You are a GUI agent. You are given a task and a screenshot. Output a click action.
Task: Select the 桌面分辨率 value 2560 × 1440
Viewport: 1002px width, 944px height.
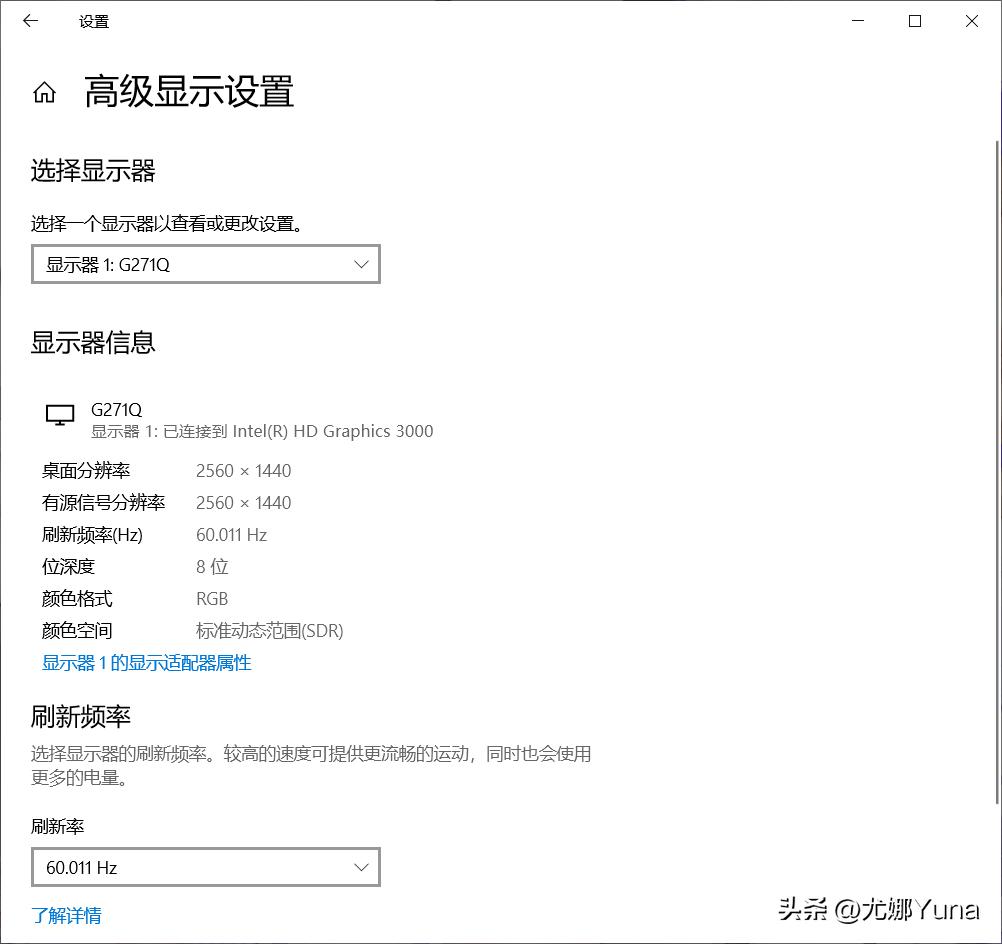tap(243, 470)
